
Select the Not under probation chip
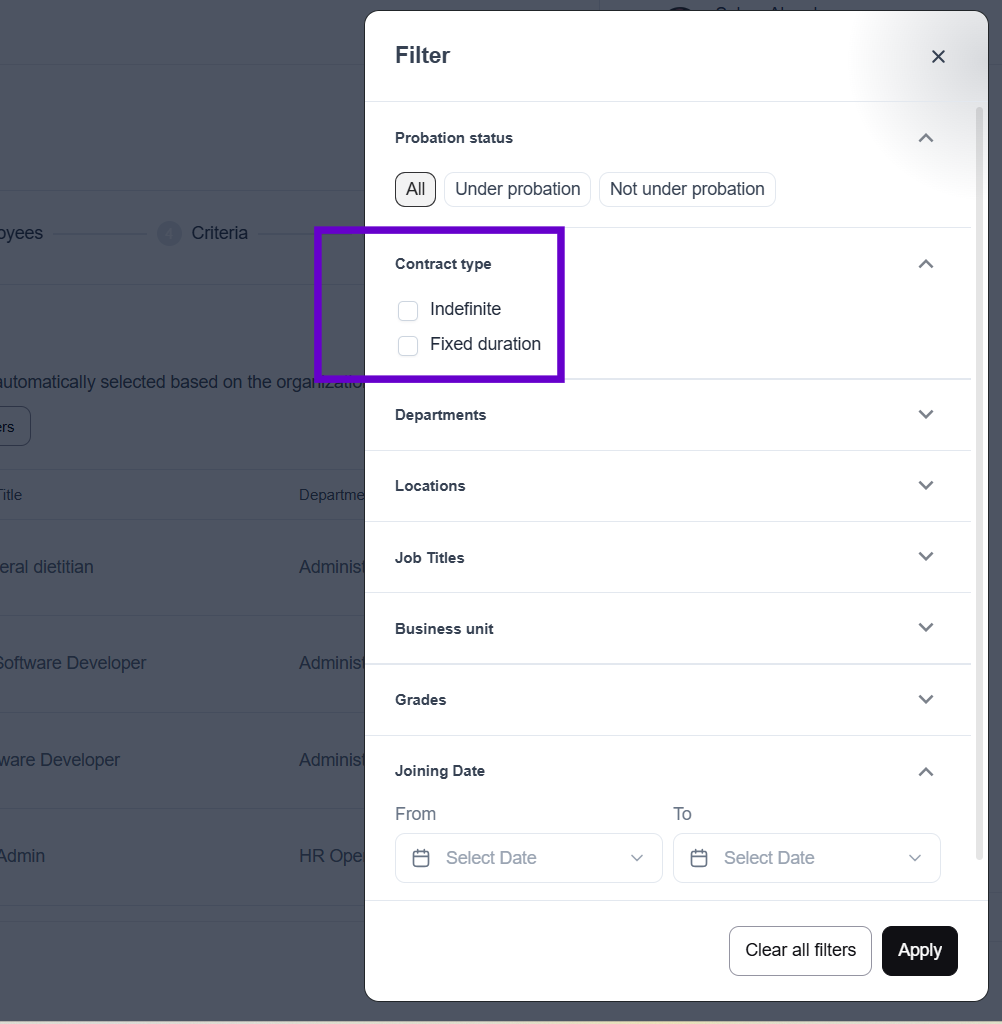tap(687, 189)
